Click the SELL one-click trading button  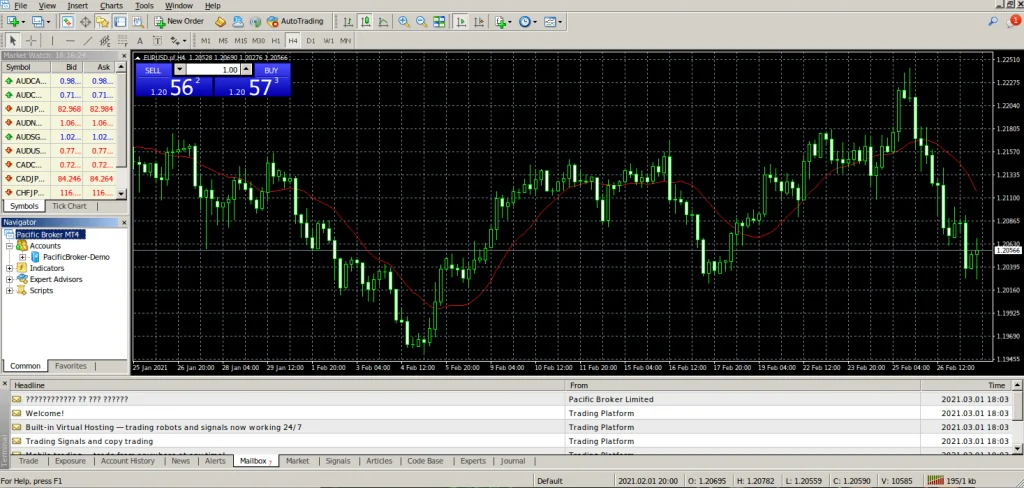(x=153, y=70)
